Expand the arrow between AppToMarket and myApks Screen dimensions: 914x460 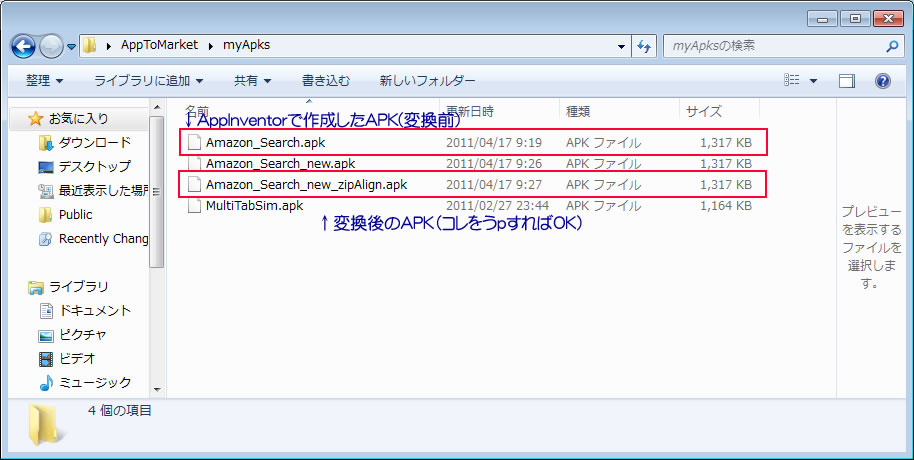point(210,45)
